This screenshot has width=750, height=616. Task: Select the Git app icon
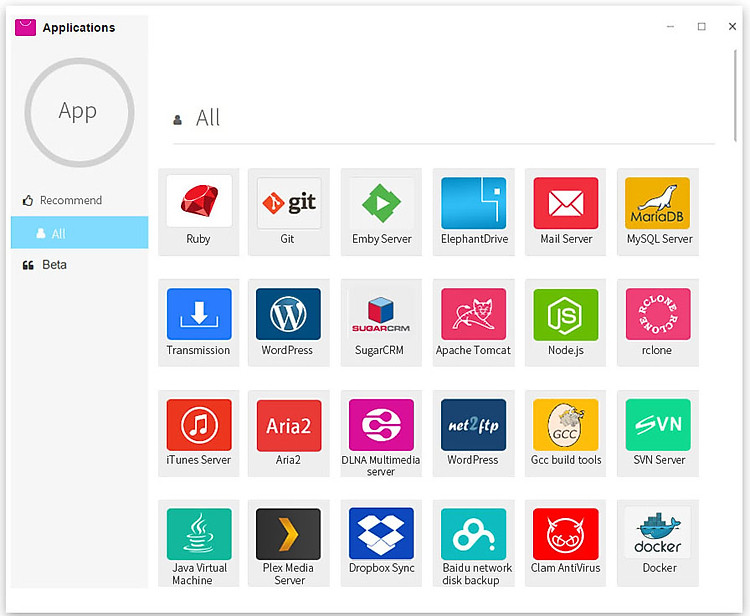click(288, 204)
